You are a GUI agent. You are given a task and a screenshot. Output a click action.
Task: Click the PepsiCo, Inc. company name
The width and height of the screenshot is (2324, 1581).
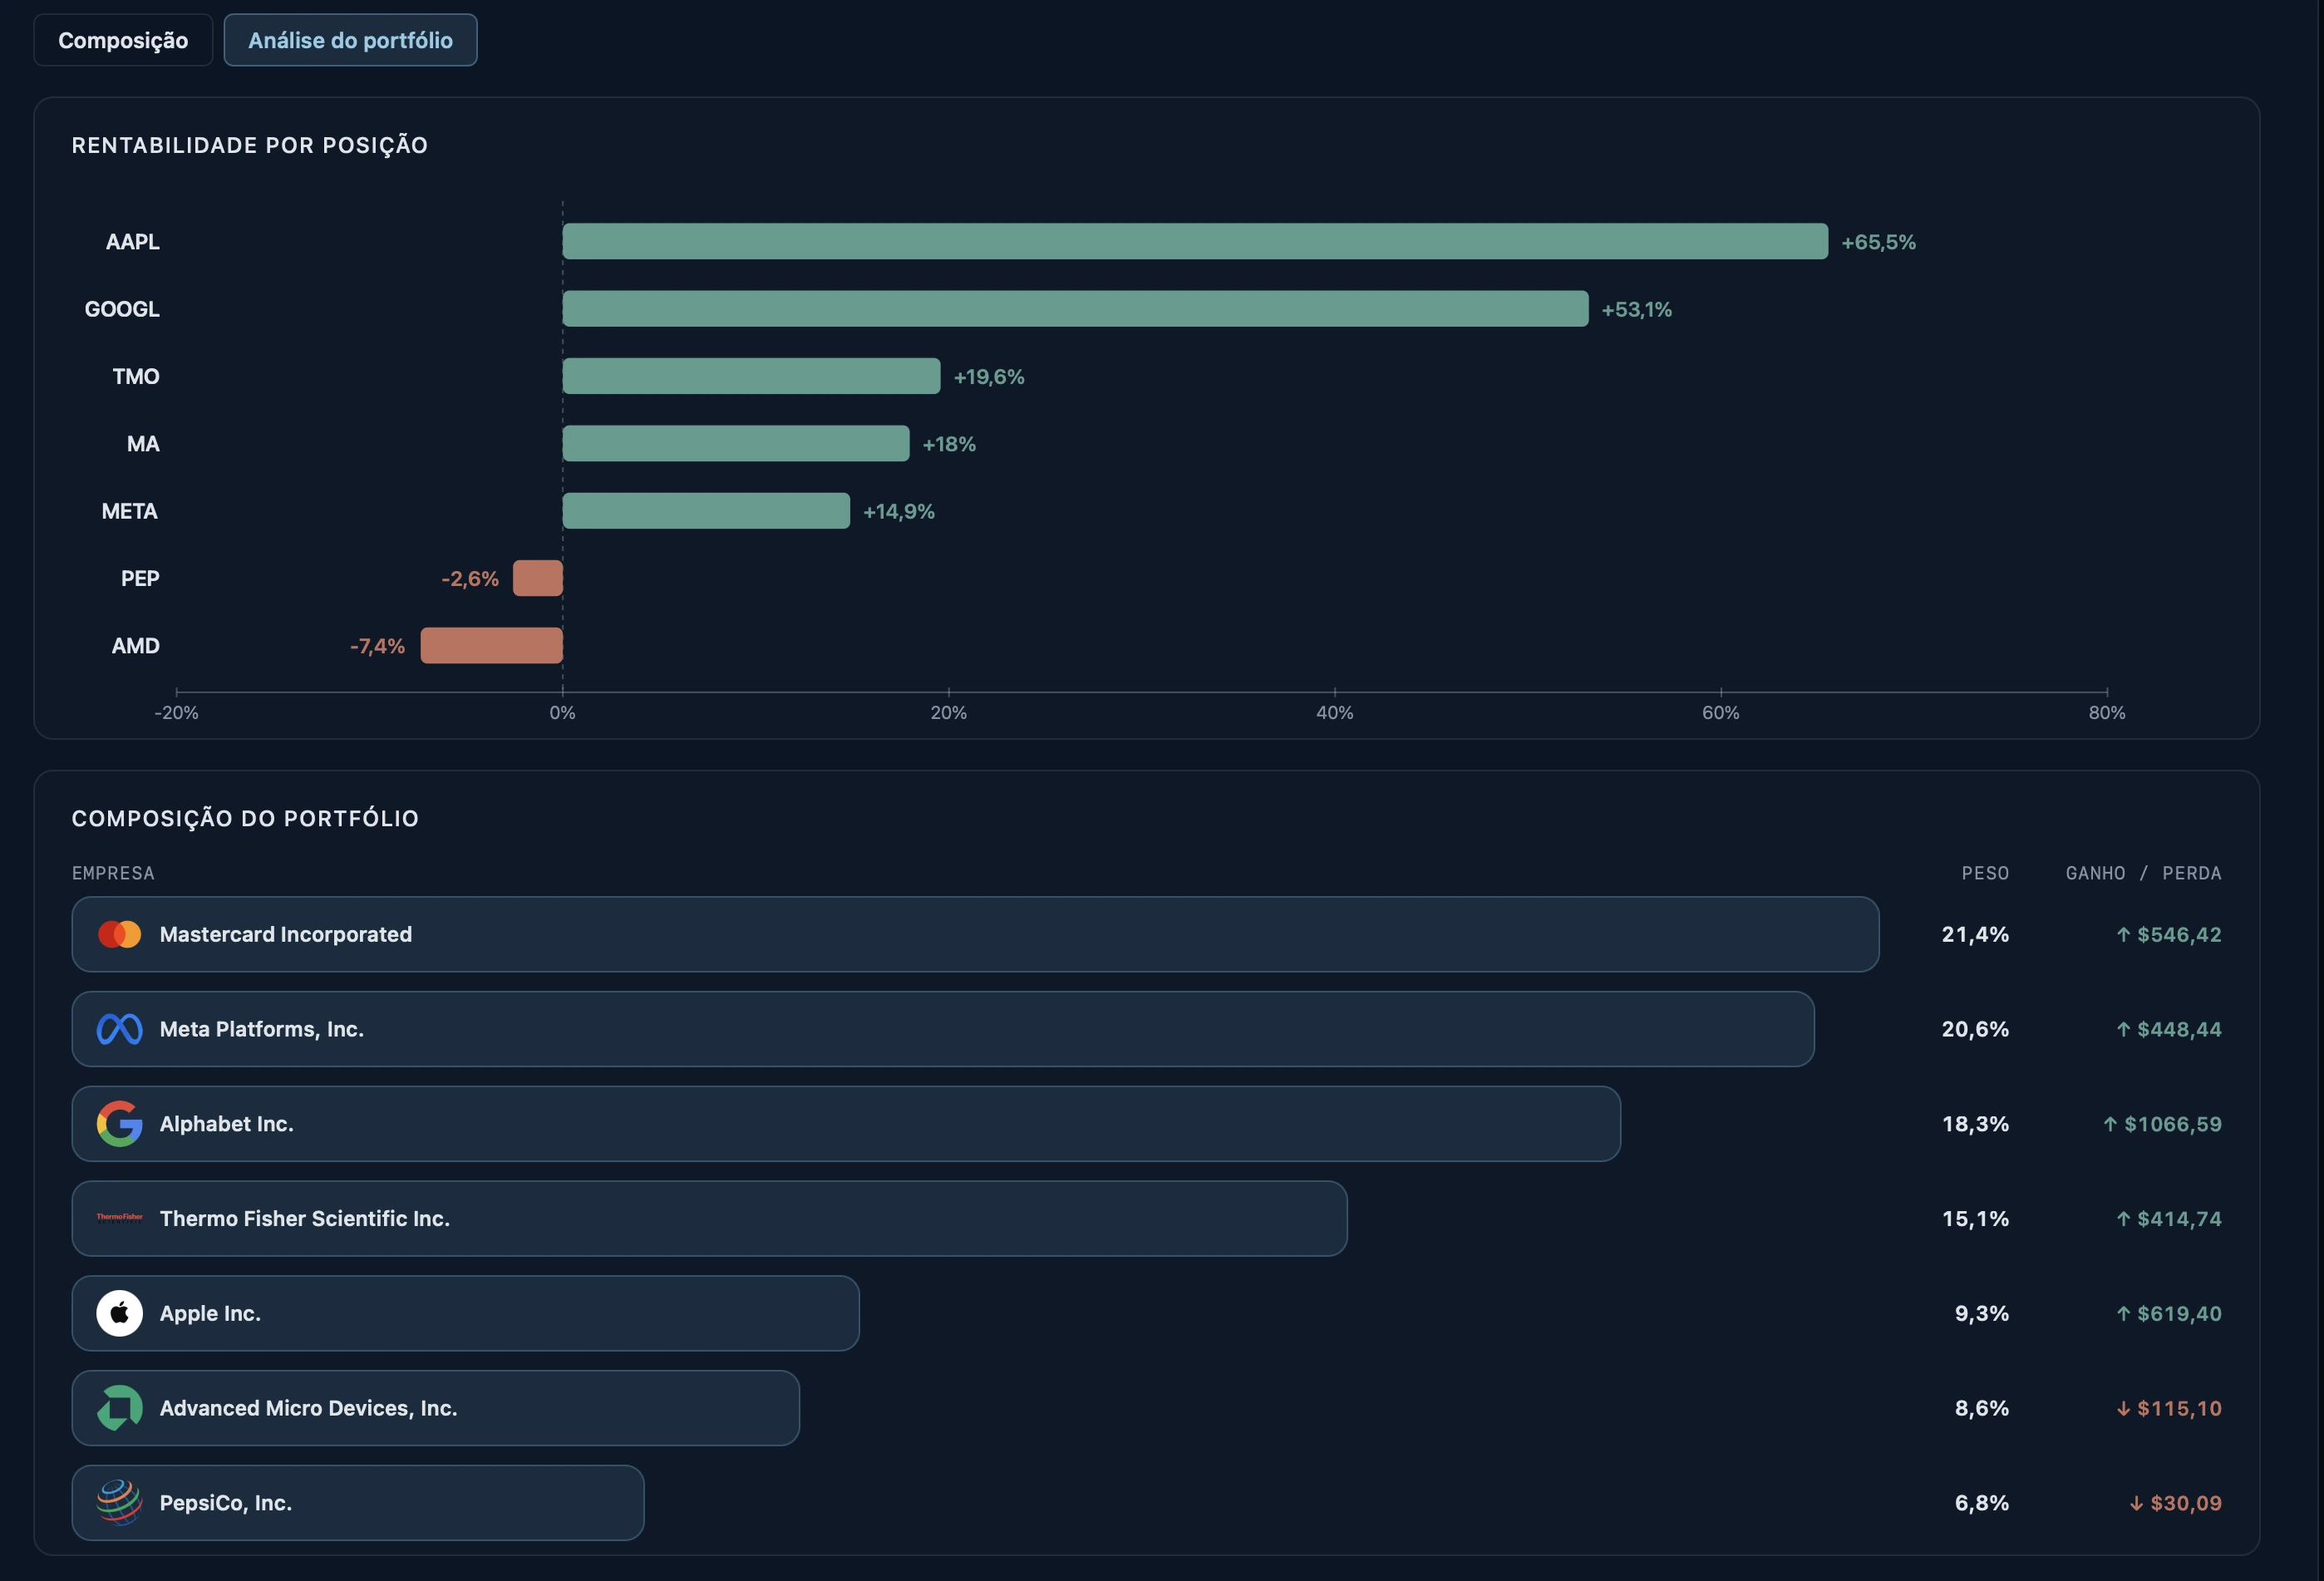pos(226,1503)
